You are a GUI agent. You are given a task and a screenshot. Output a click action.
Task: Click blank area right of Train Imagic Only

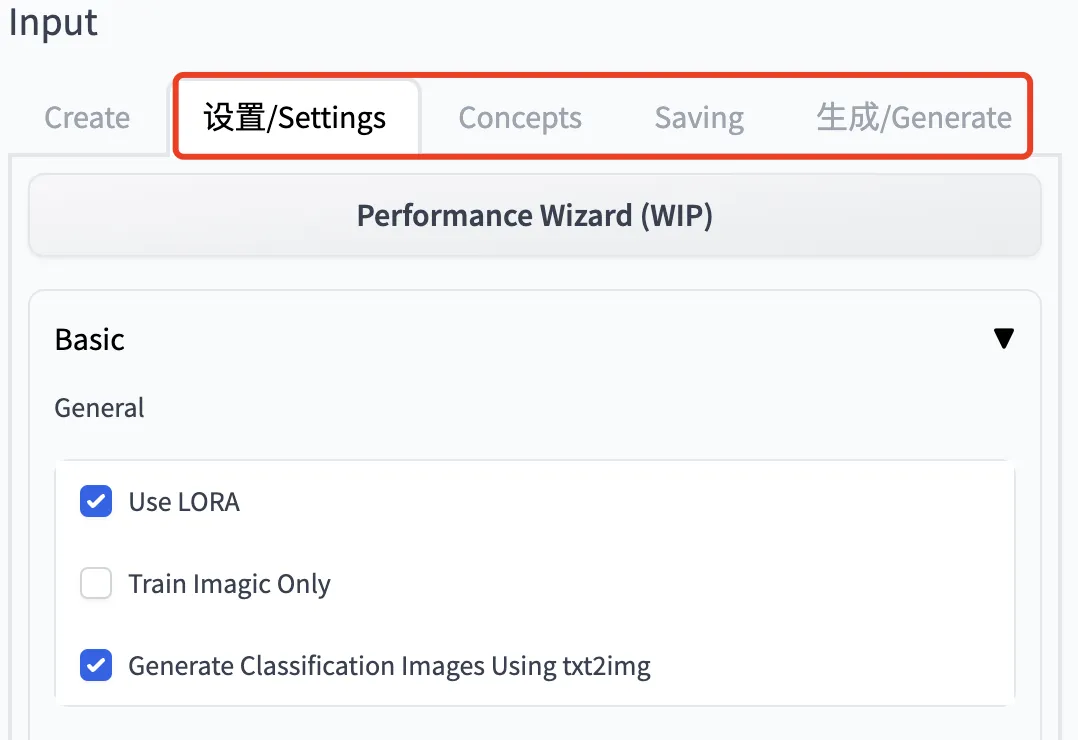tap(650, 584)
